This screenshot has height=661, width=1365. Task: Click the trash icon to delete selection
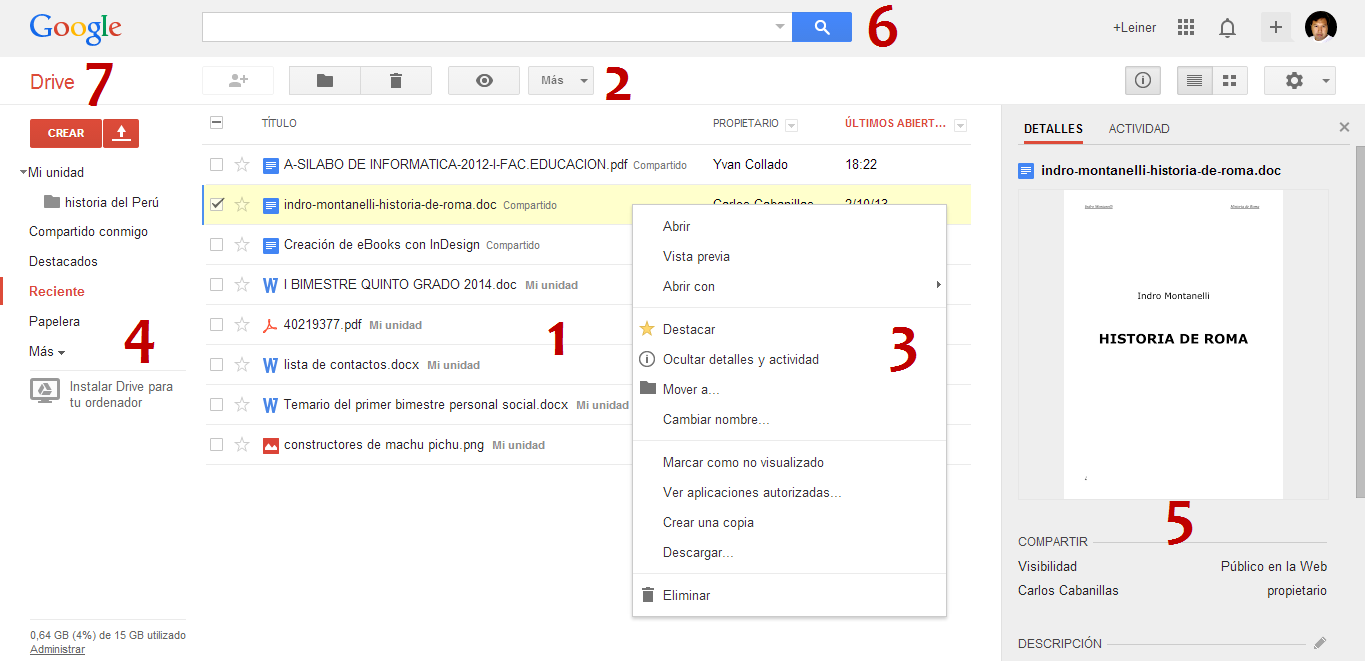(396, 80)
